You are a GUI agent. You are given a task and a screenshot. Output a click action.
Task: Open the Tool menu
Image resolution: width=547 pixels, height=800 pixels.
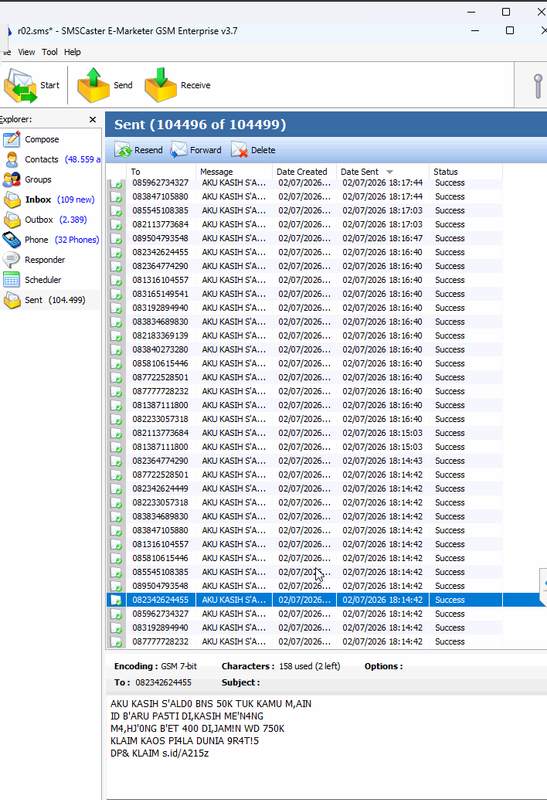pyautogui.click(x=49, y=52)
